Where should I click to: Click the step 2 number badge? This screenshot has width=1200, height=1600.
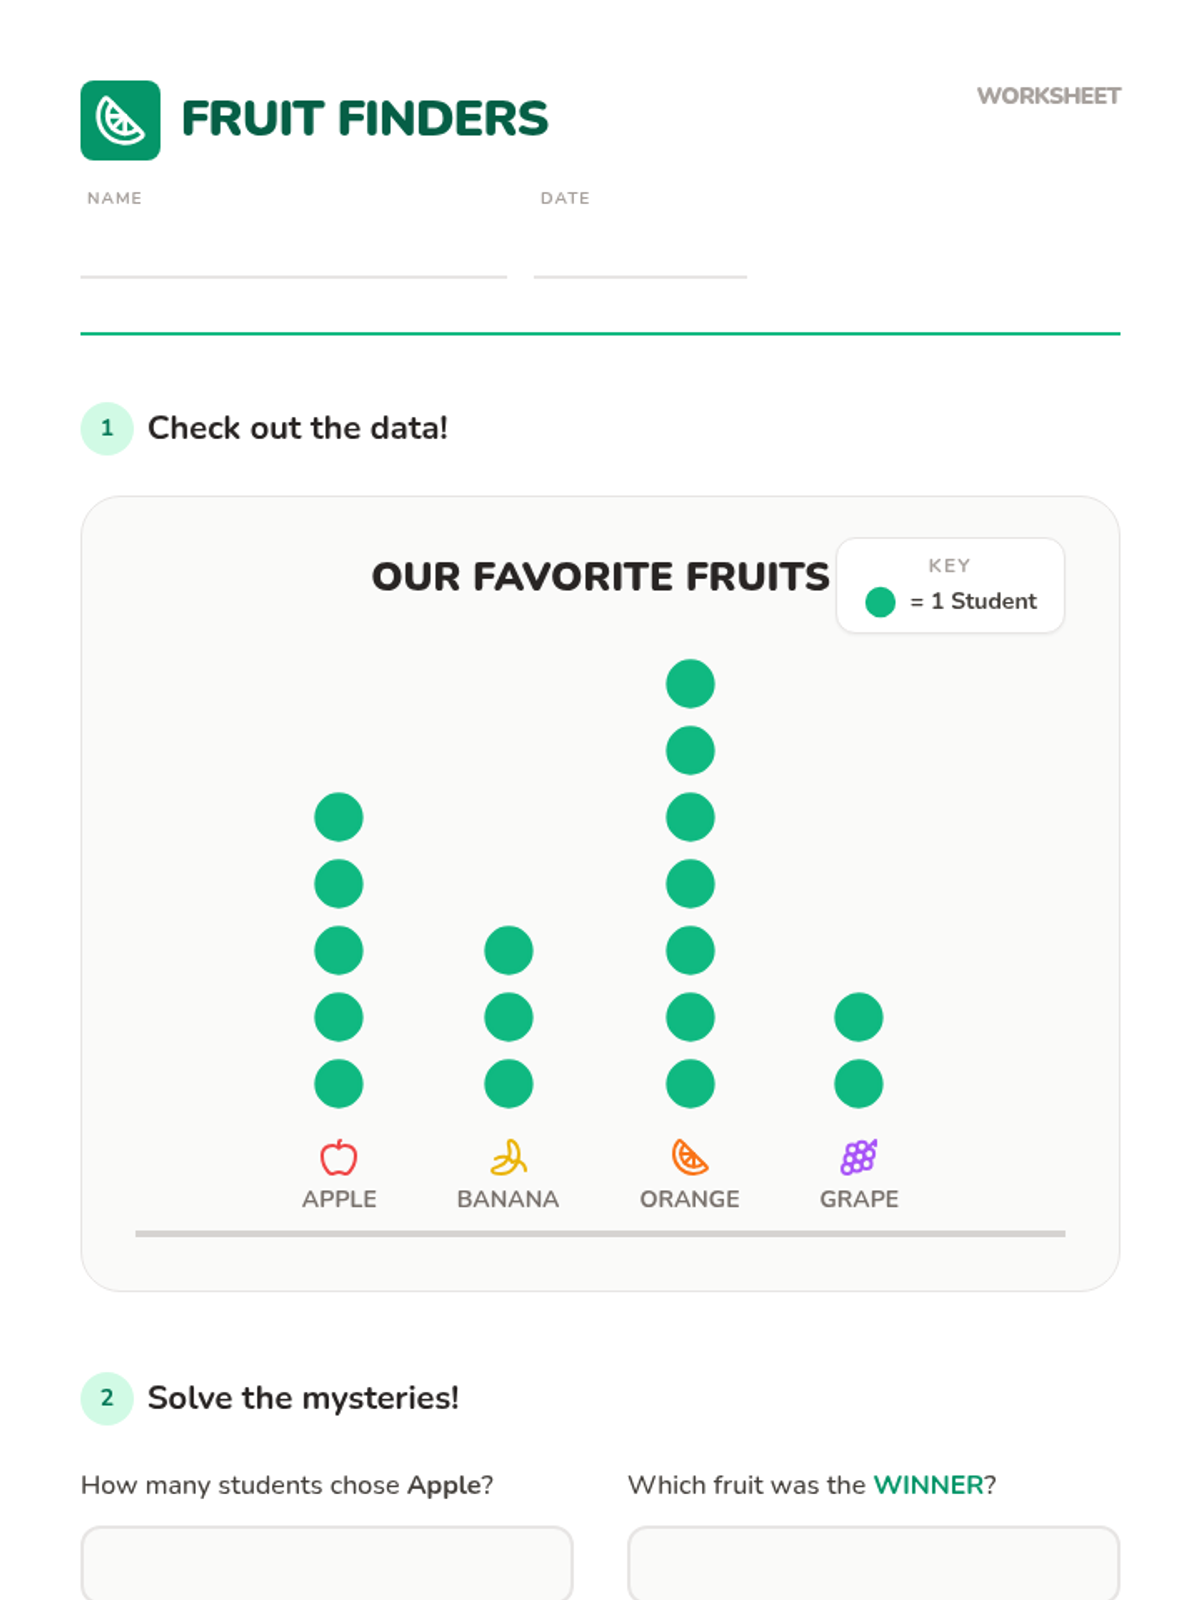click(107, 1398)
